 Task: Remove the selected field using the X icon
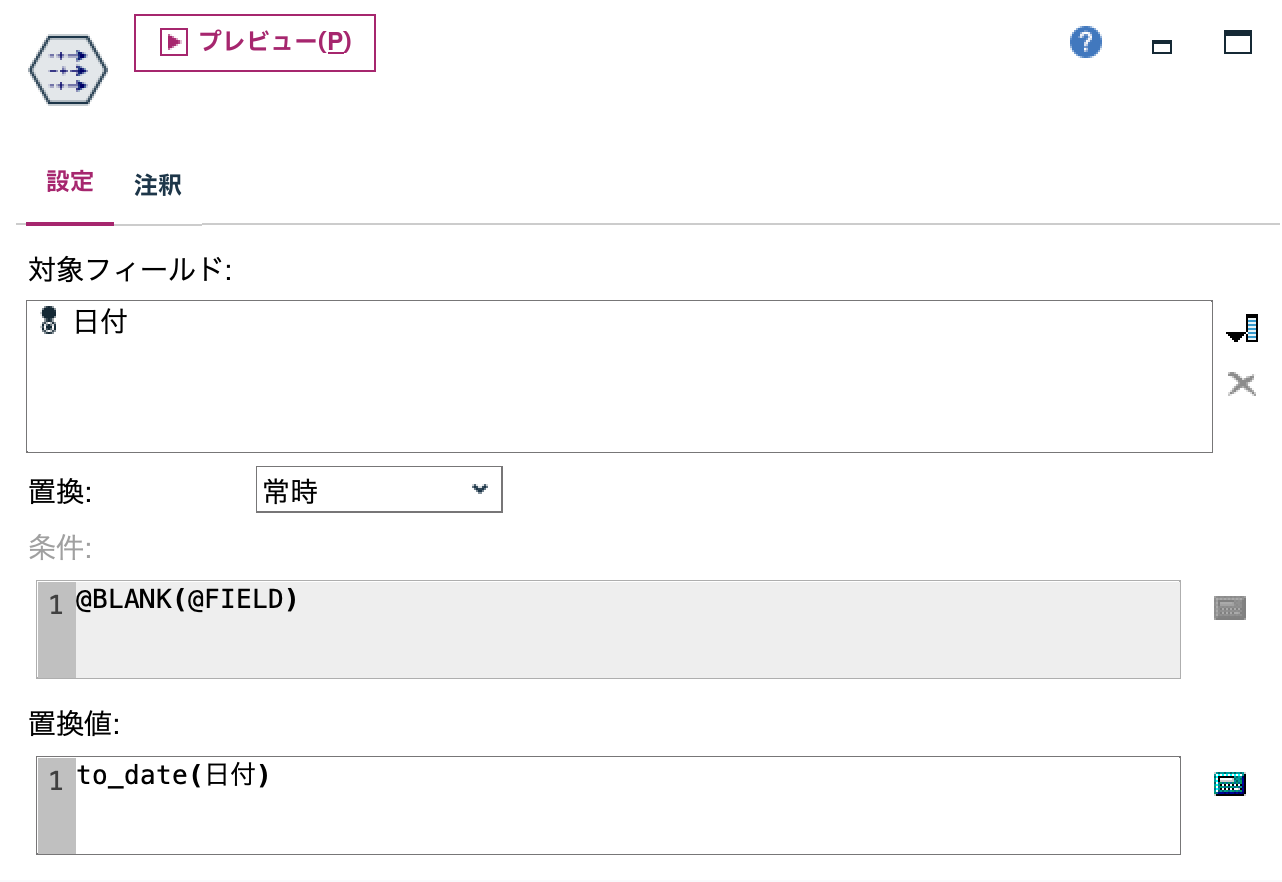click(1242, 383)
